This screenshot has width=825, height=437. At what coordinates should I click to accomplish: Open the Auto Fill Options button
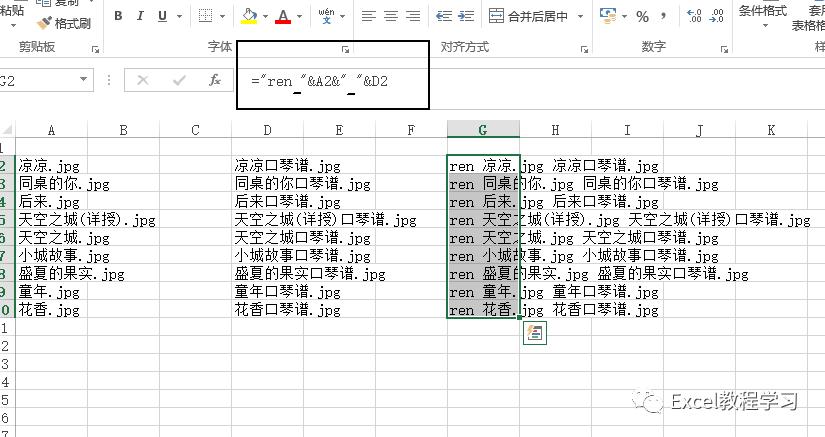click(535, 332)
